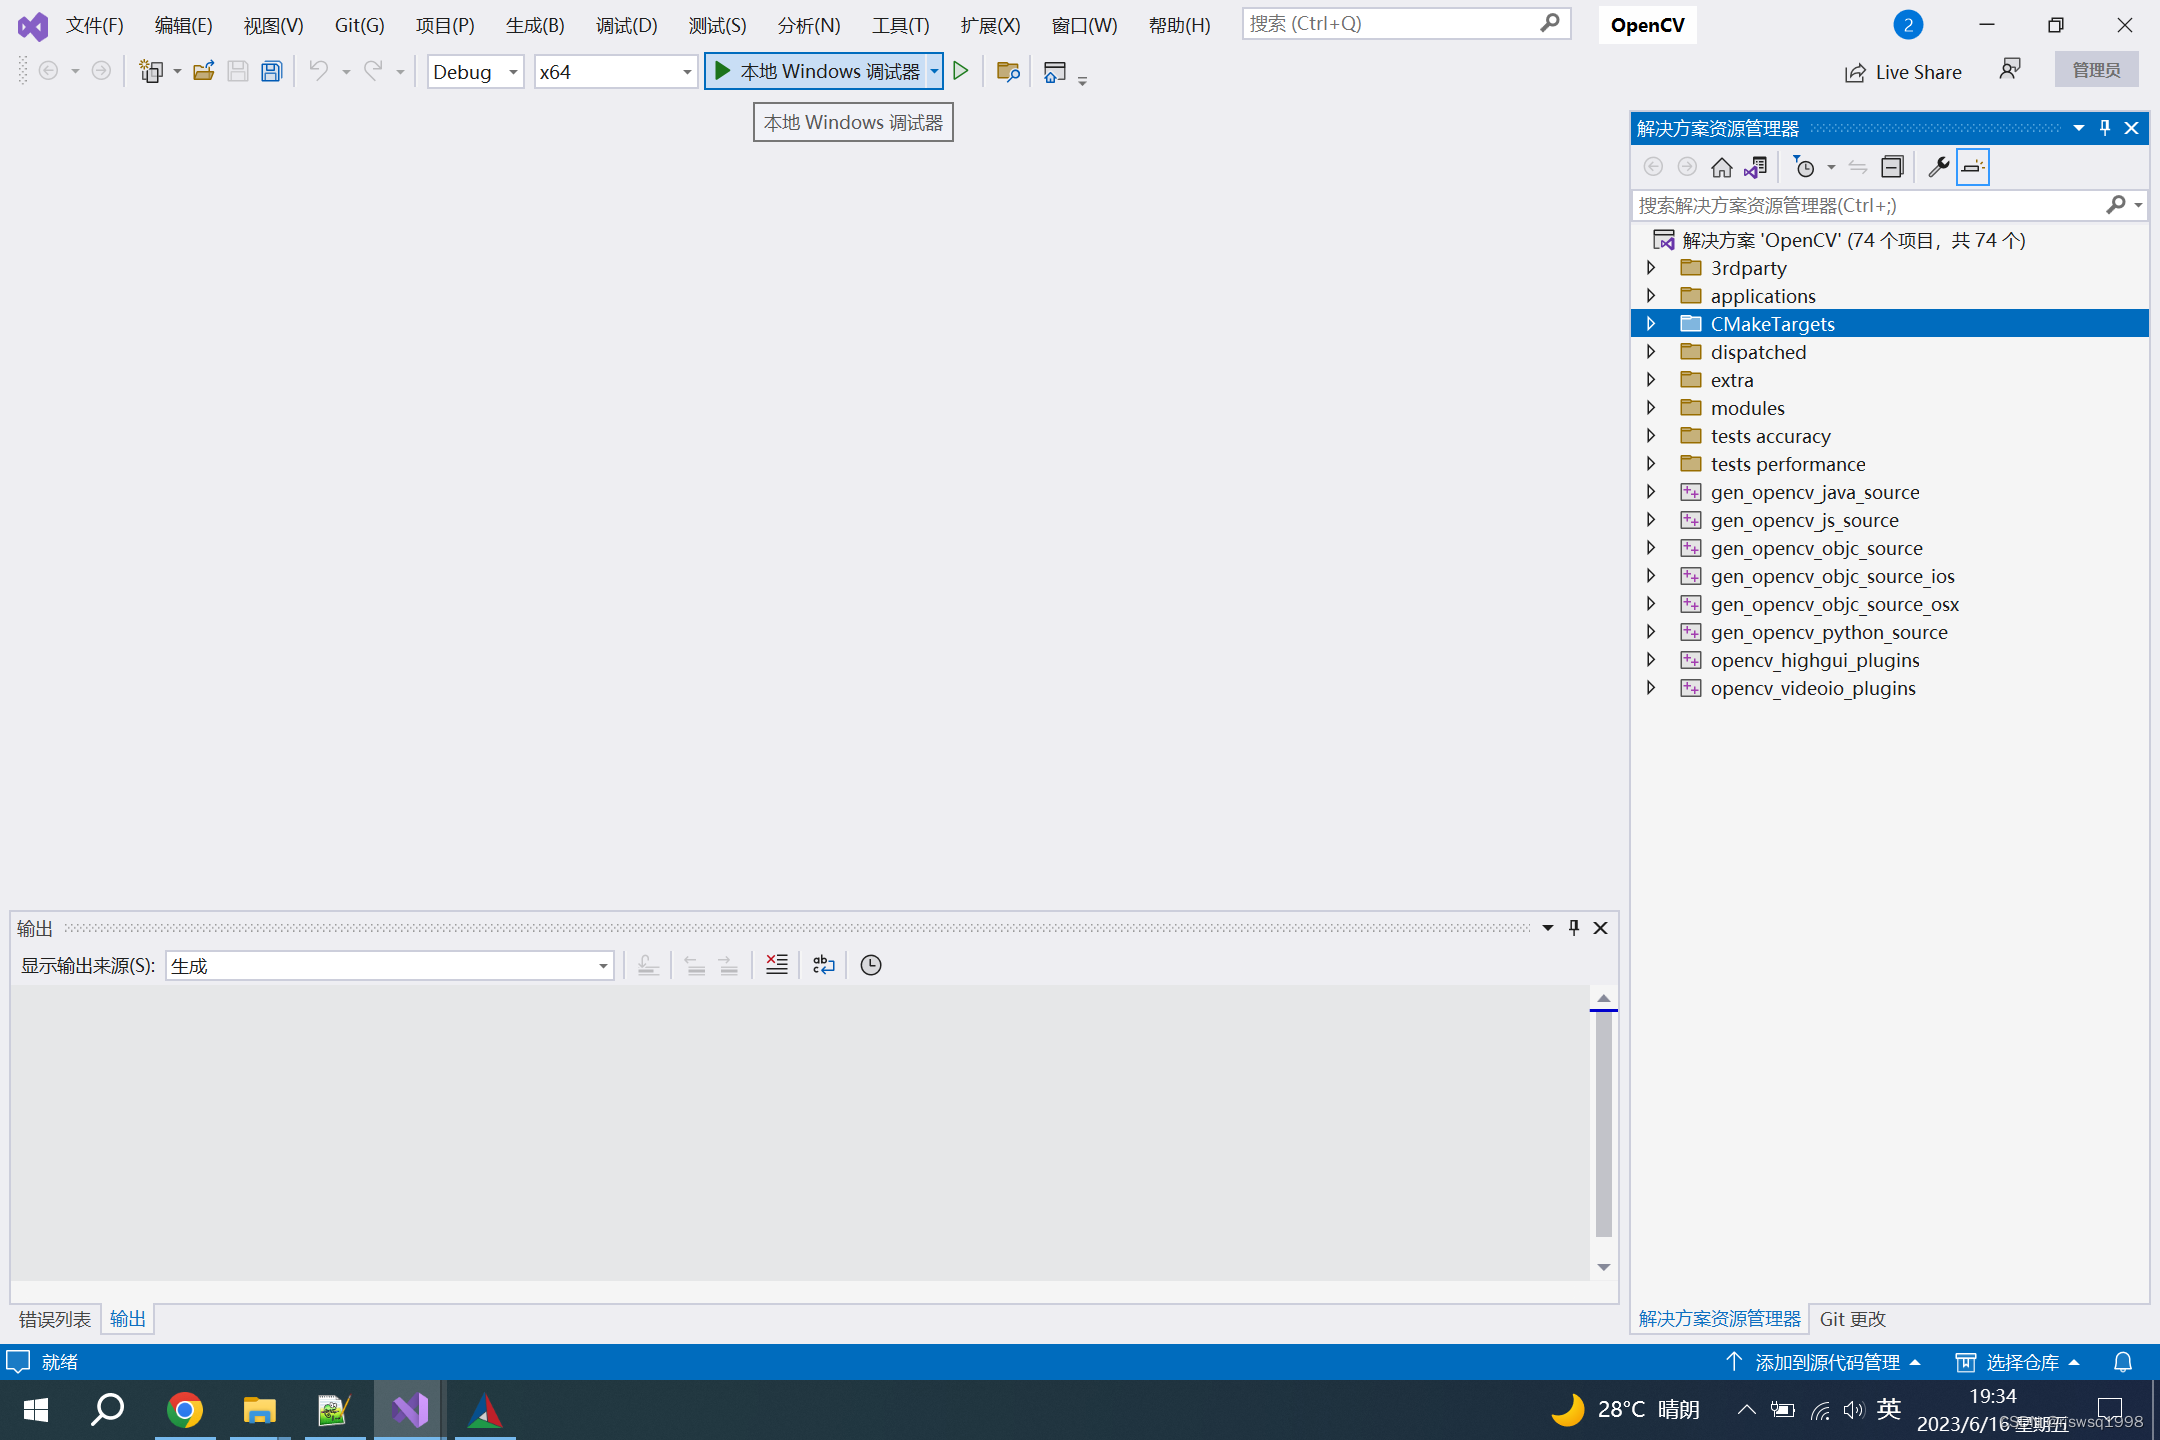The width and height of the screenshot is (2160, 1440).
Task: Click the Start Without Debugging icon
Action: (961, 71)
